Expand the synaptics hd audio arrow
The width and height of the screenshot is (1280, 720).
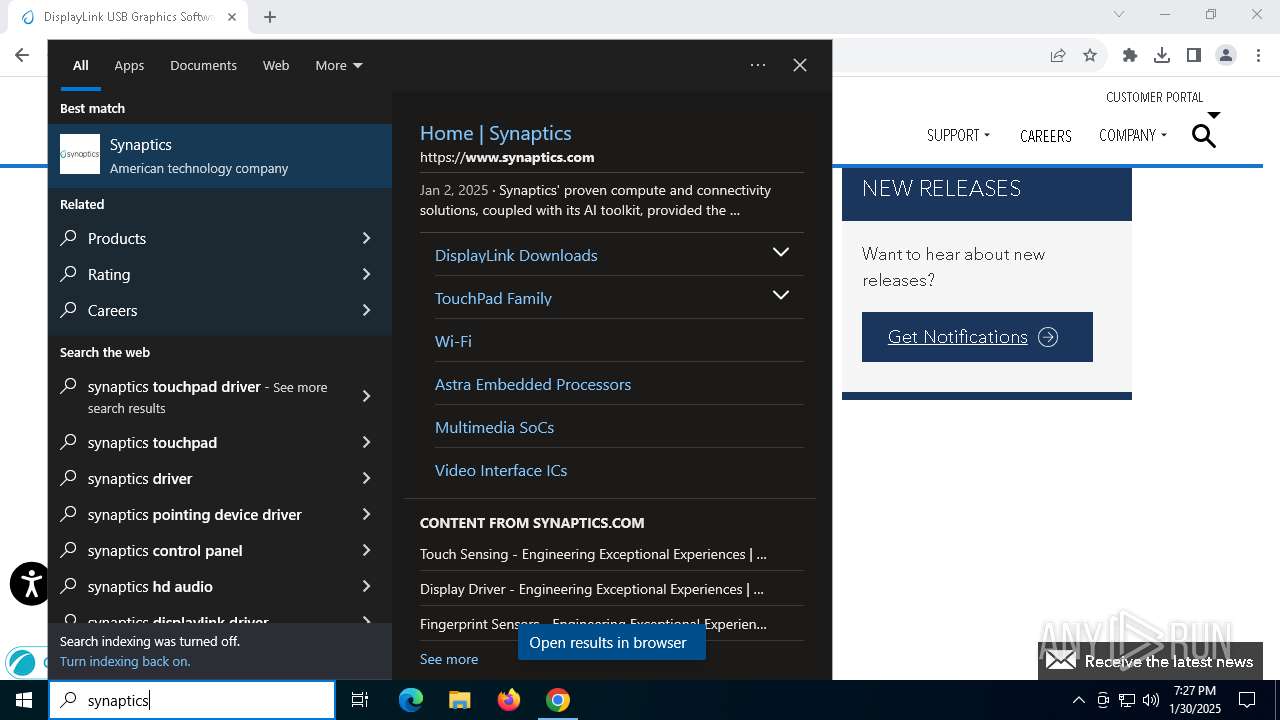(366, 586)
